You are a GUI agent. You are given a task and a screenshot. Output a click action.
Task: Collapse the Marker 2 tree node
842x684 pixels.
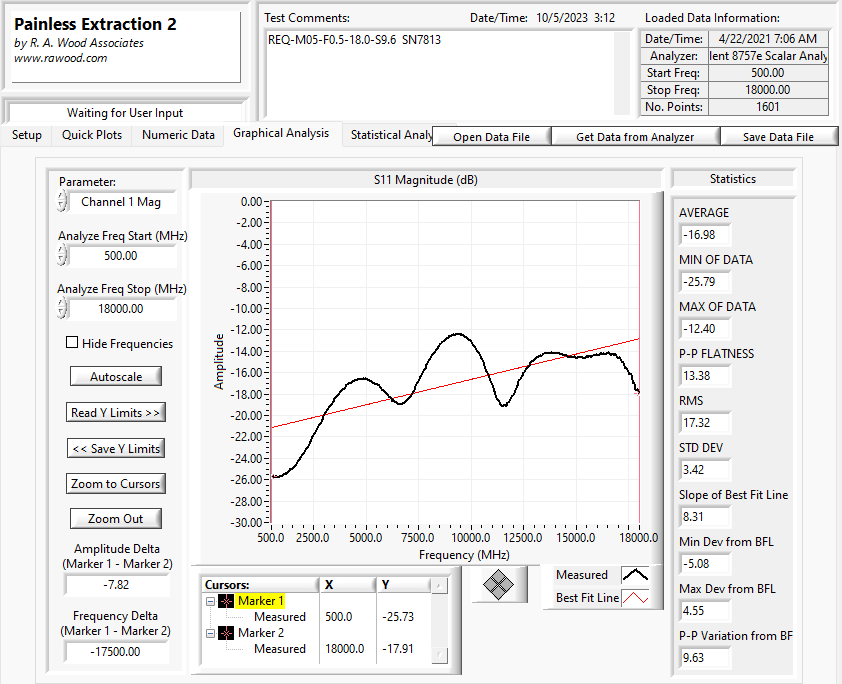click(x=210, y=634)
